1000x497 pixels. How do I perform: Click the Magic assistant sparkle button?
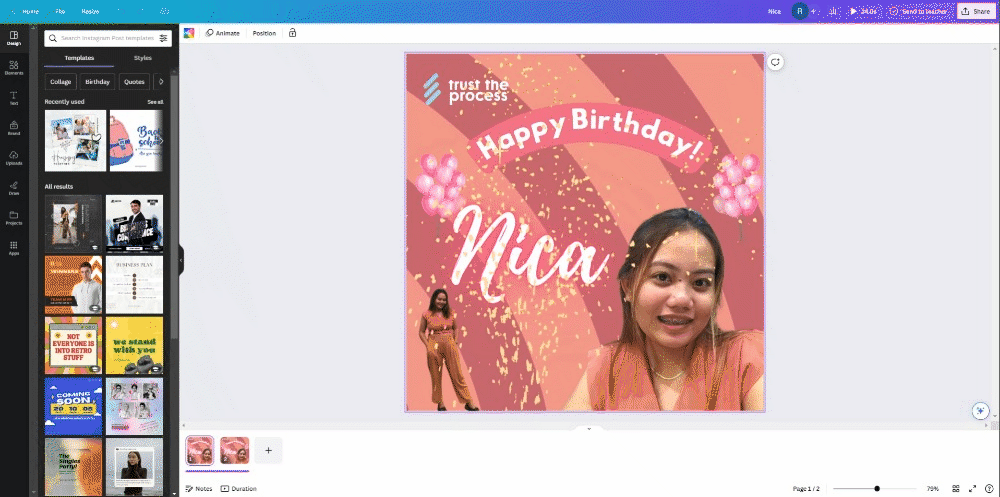coord(980,410)
